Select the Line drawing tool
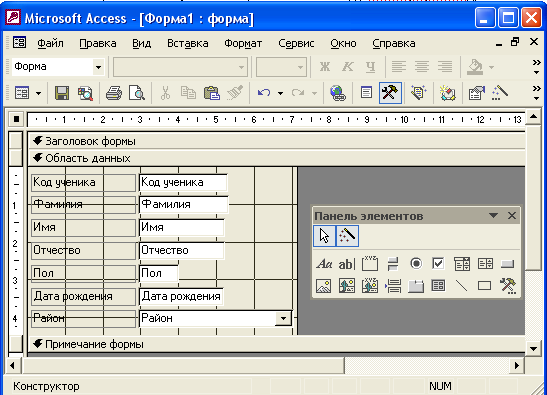This screenshot has width=547, height=395. point(462,286)
